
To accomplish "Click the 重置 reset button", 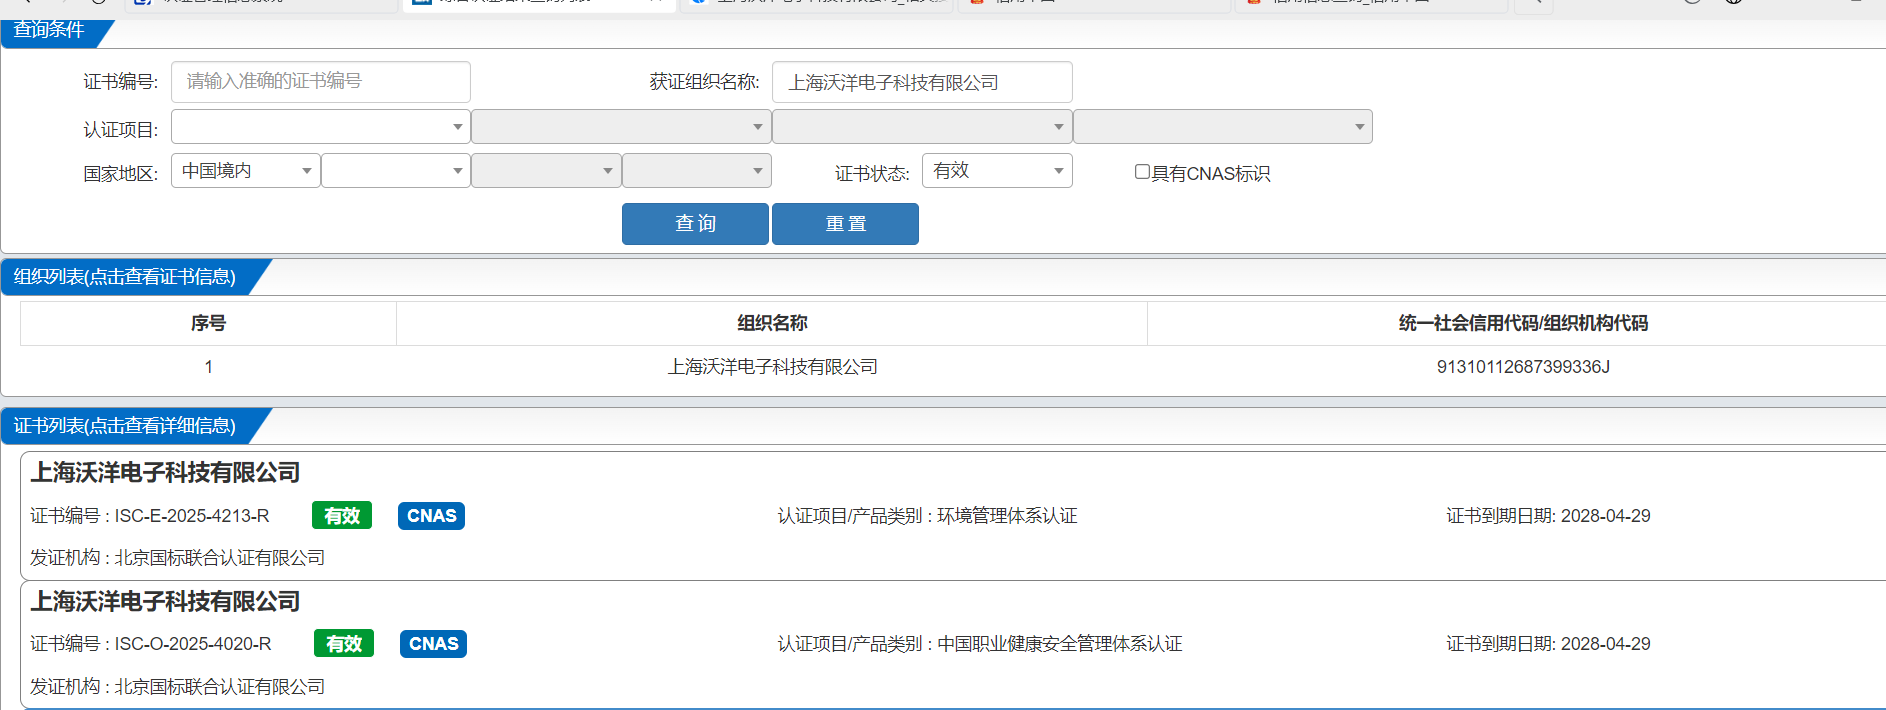I will [845, 224].
